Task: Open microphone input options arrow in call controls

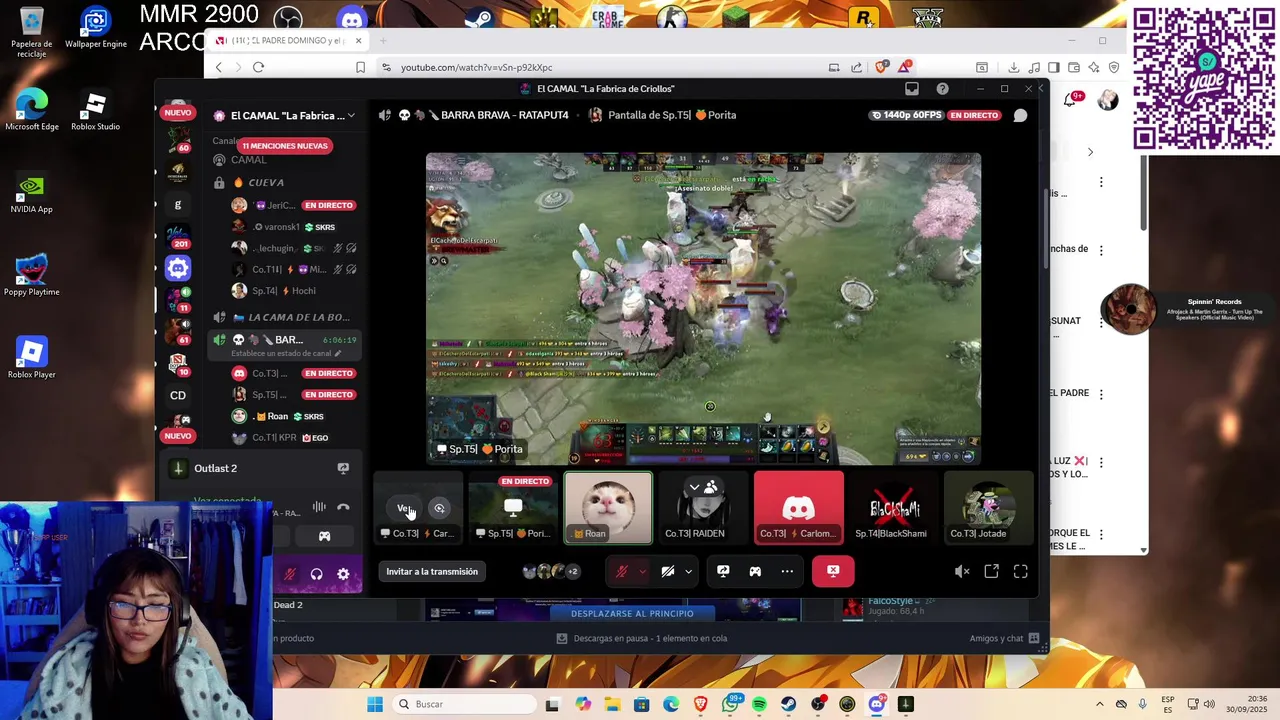Action: pos(642,572)
